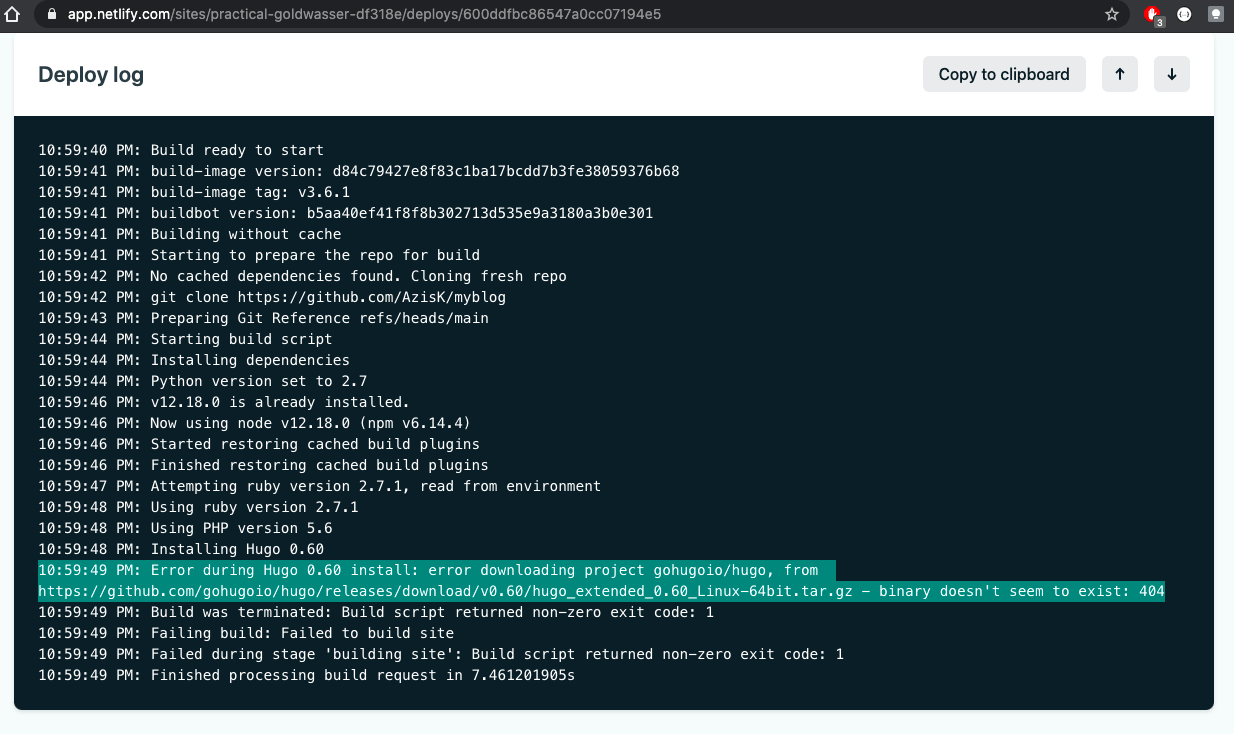Select 'Preparing Git Reference refs/heads/main' line
Image resolution: width=1234 pixels, height=734 pixels.
(264, 318)
